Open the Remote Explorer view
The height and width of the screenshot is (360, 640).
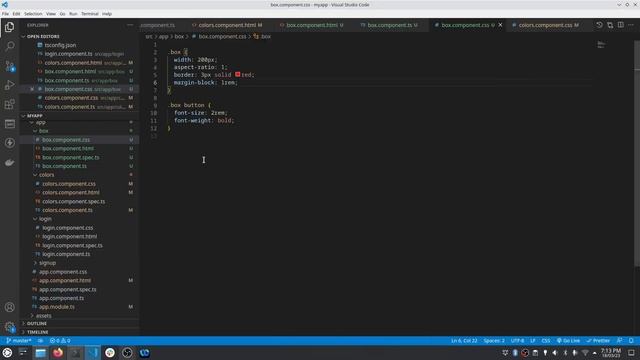(x=9, y=124)
